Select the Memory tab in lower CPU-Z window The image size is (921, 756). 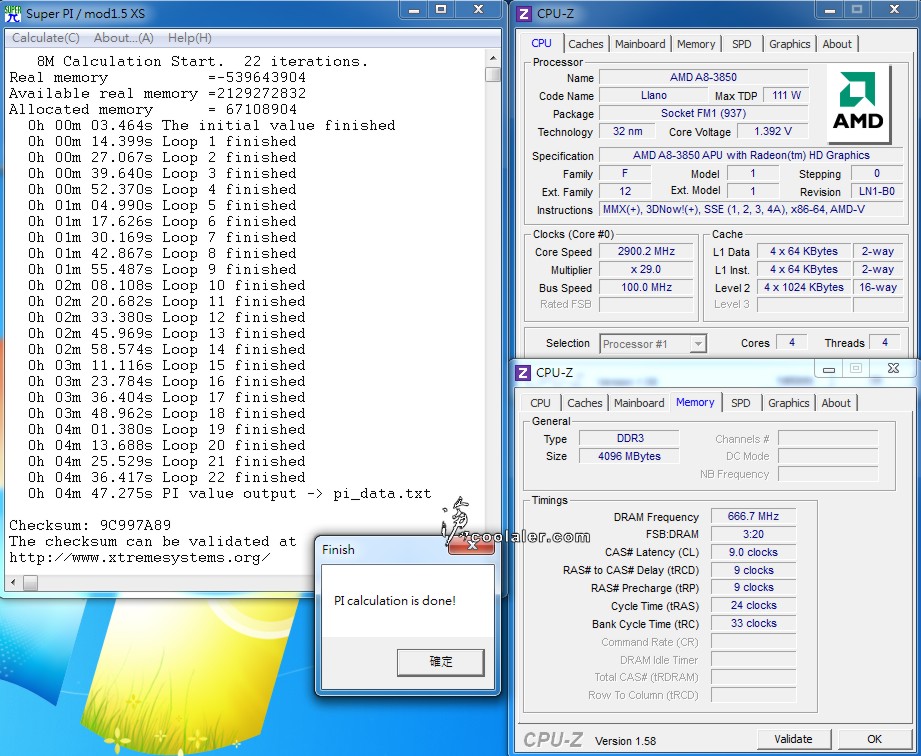pyautogui.click(x=695, y=402)
